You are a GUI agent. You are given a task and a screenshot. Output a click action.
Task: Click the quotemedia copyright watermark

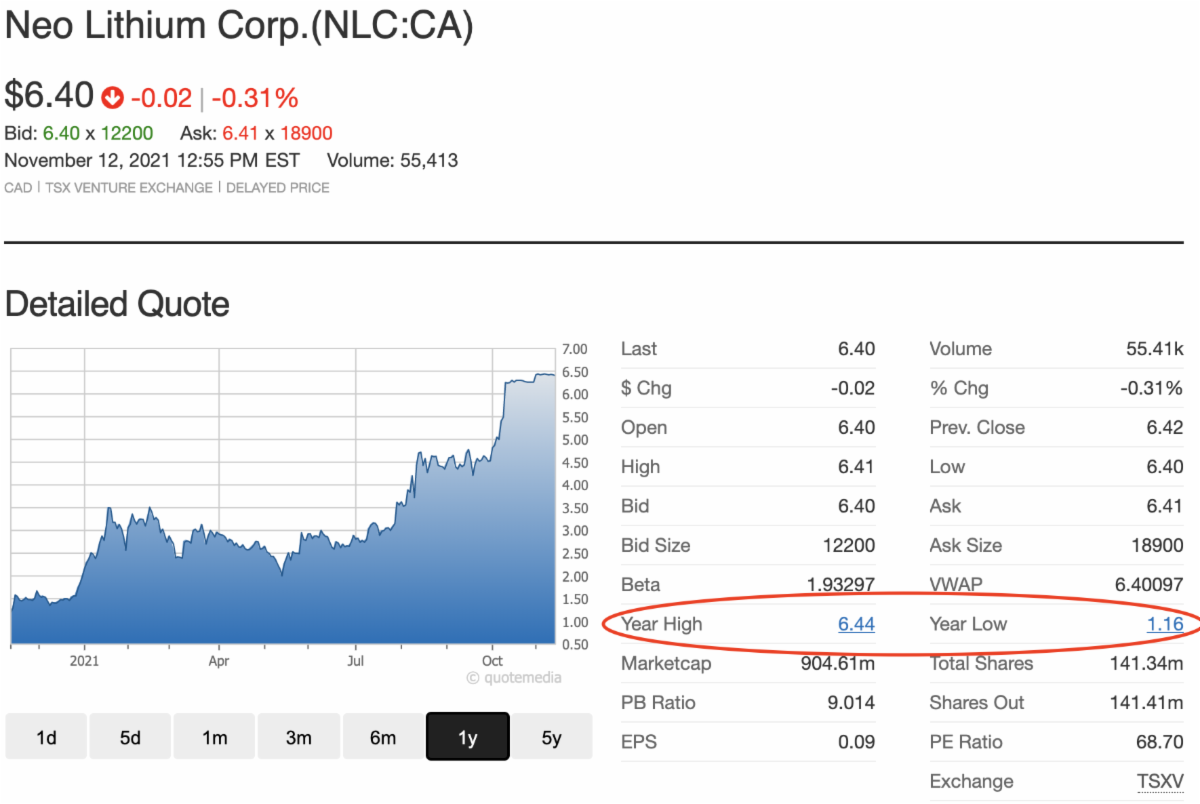513,678
